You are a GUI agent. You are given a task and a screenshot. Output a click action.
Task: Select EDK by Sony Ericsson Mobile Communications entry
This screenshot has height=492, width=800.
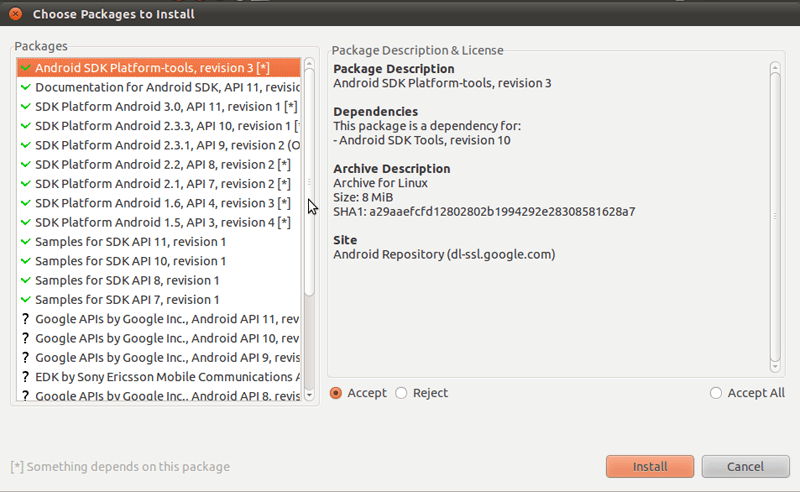click(x=159, y=377)
